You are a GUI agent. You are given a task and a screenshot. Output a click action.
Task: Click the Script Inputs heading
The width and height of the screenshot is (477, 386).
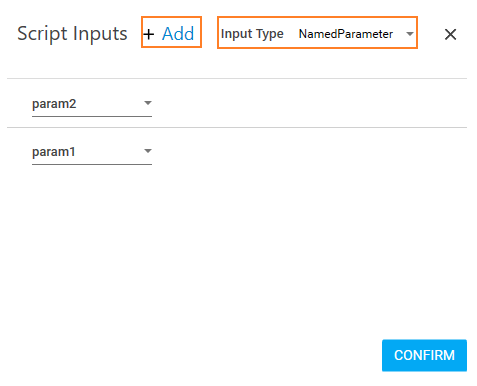72,34
